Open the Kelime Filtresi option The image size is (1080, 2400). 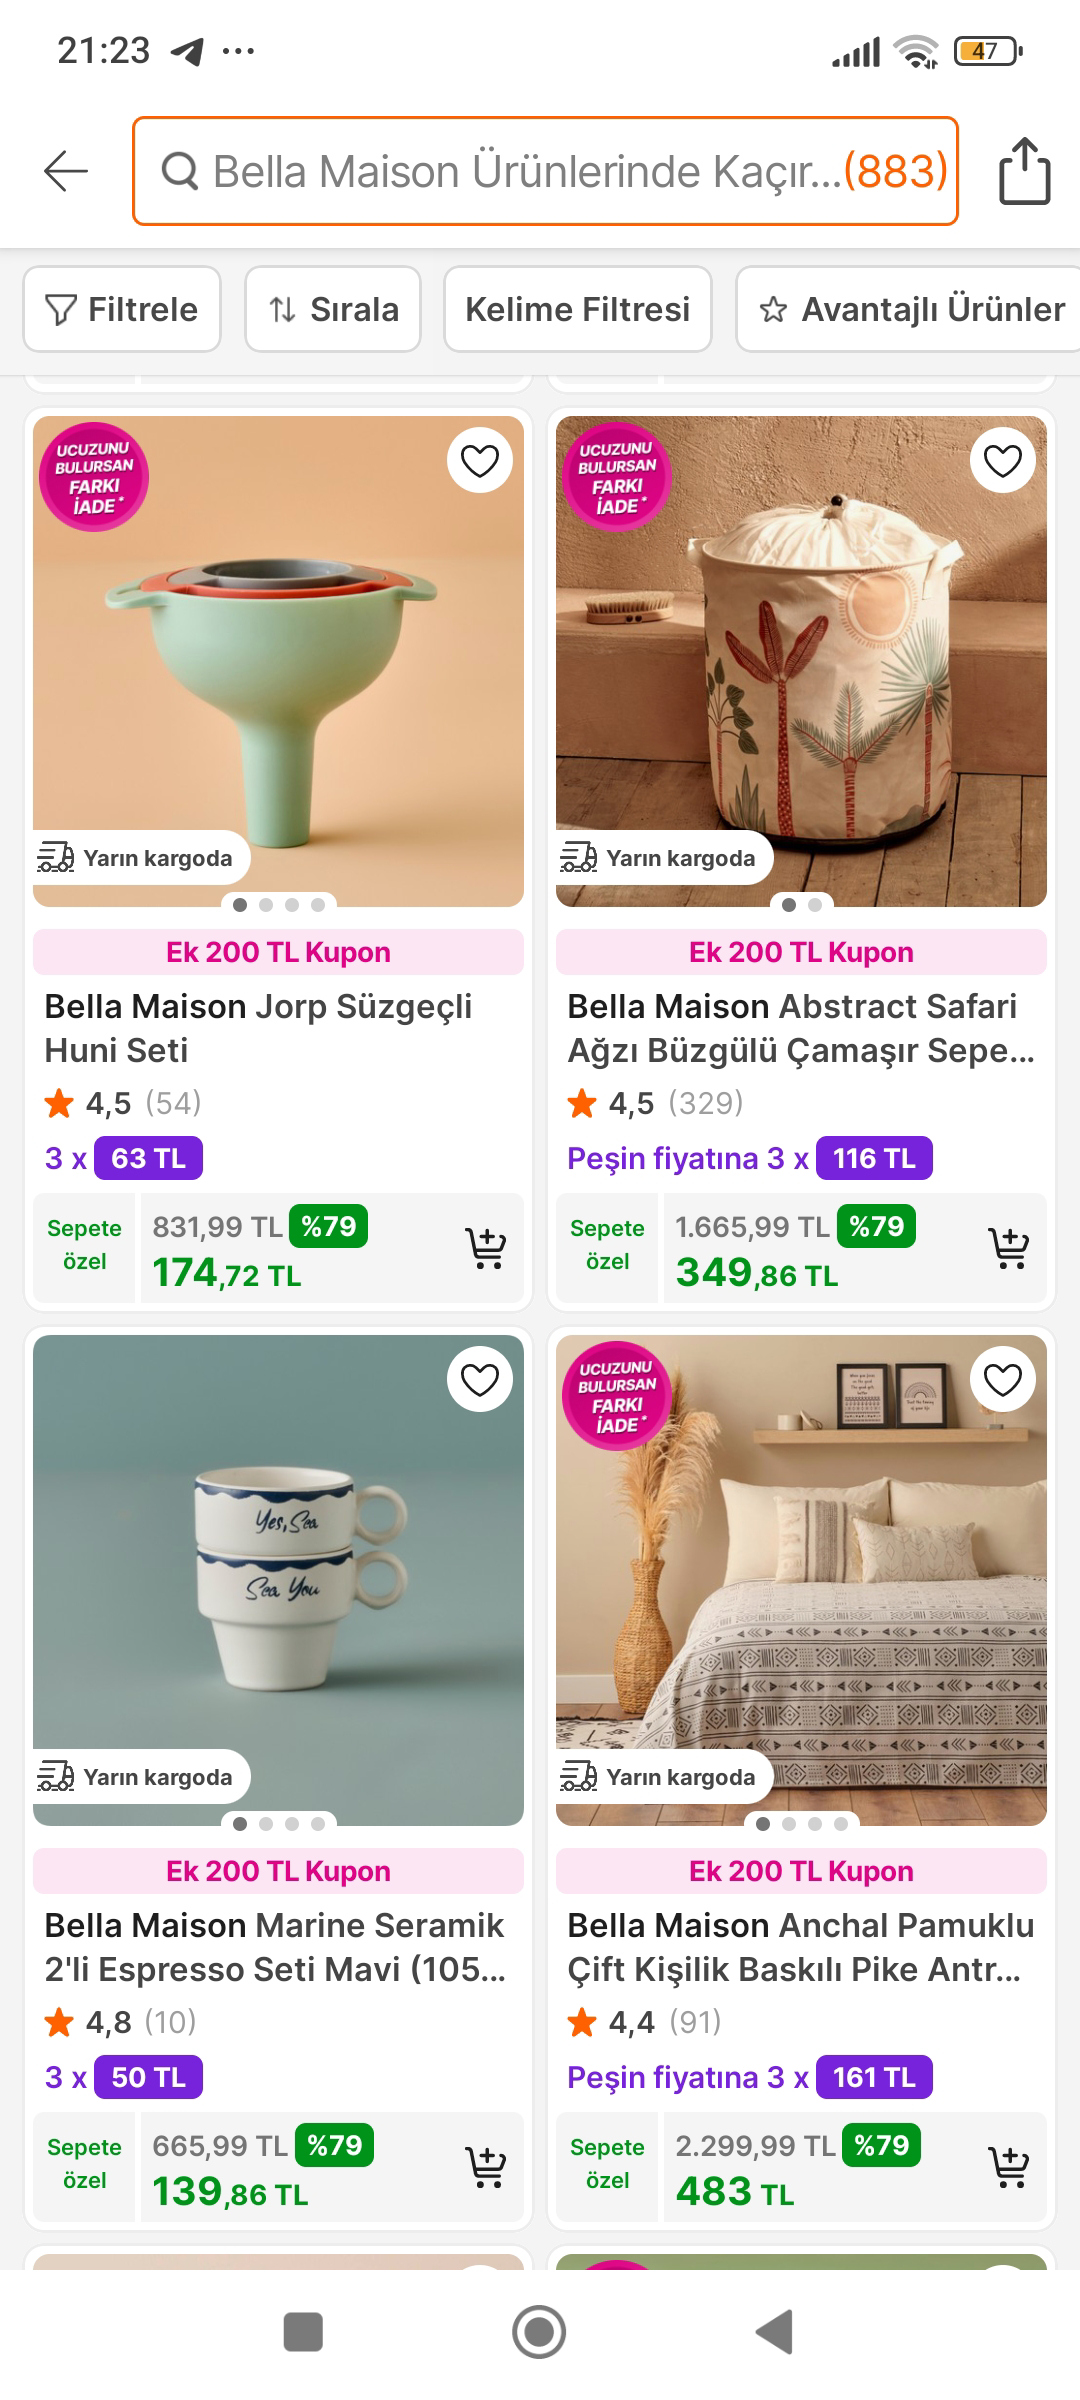click(578, 310)
